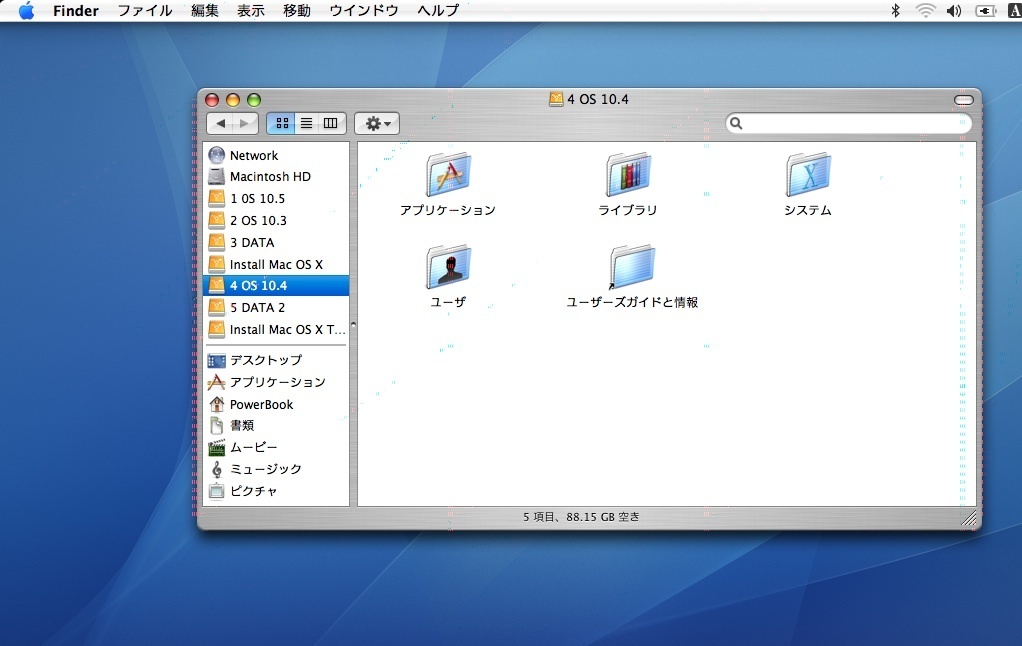
Task: Open the battery power status menu
Action: click(x=986, y=10)
